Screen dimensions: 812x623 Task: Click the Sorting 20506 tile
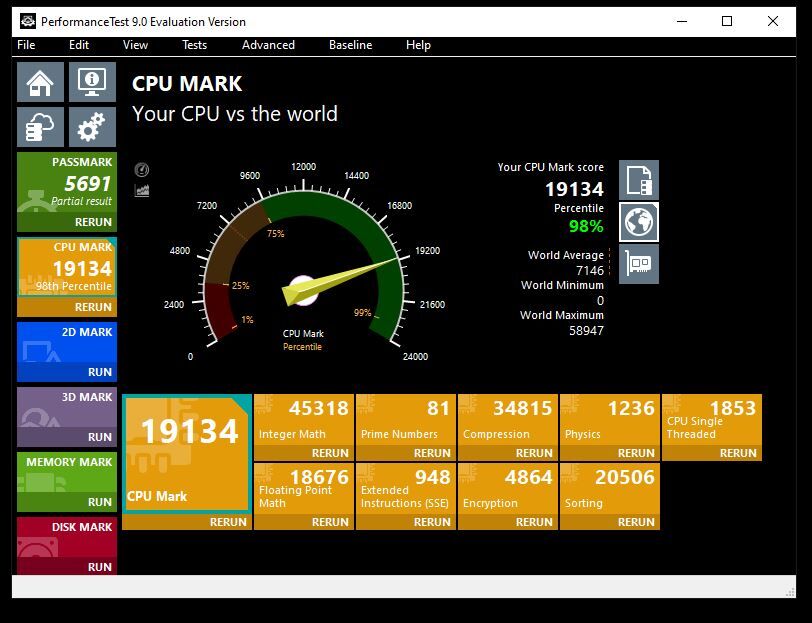610,489
